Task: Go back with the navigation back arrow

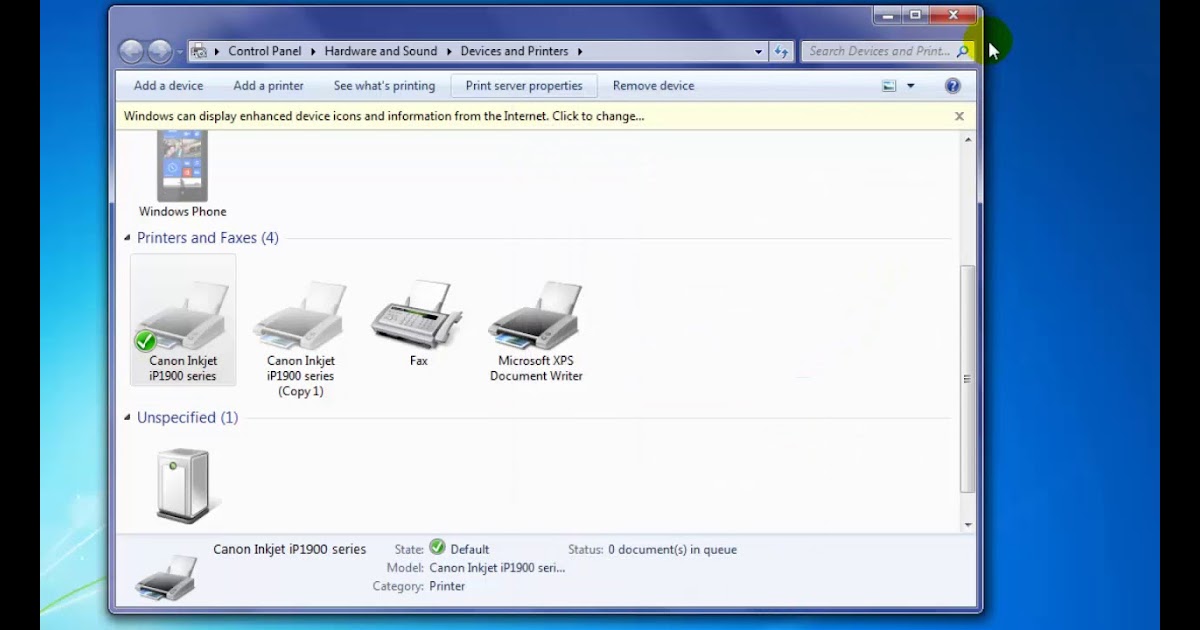Action: [x=131, y=51]
